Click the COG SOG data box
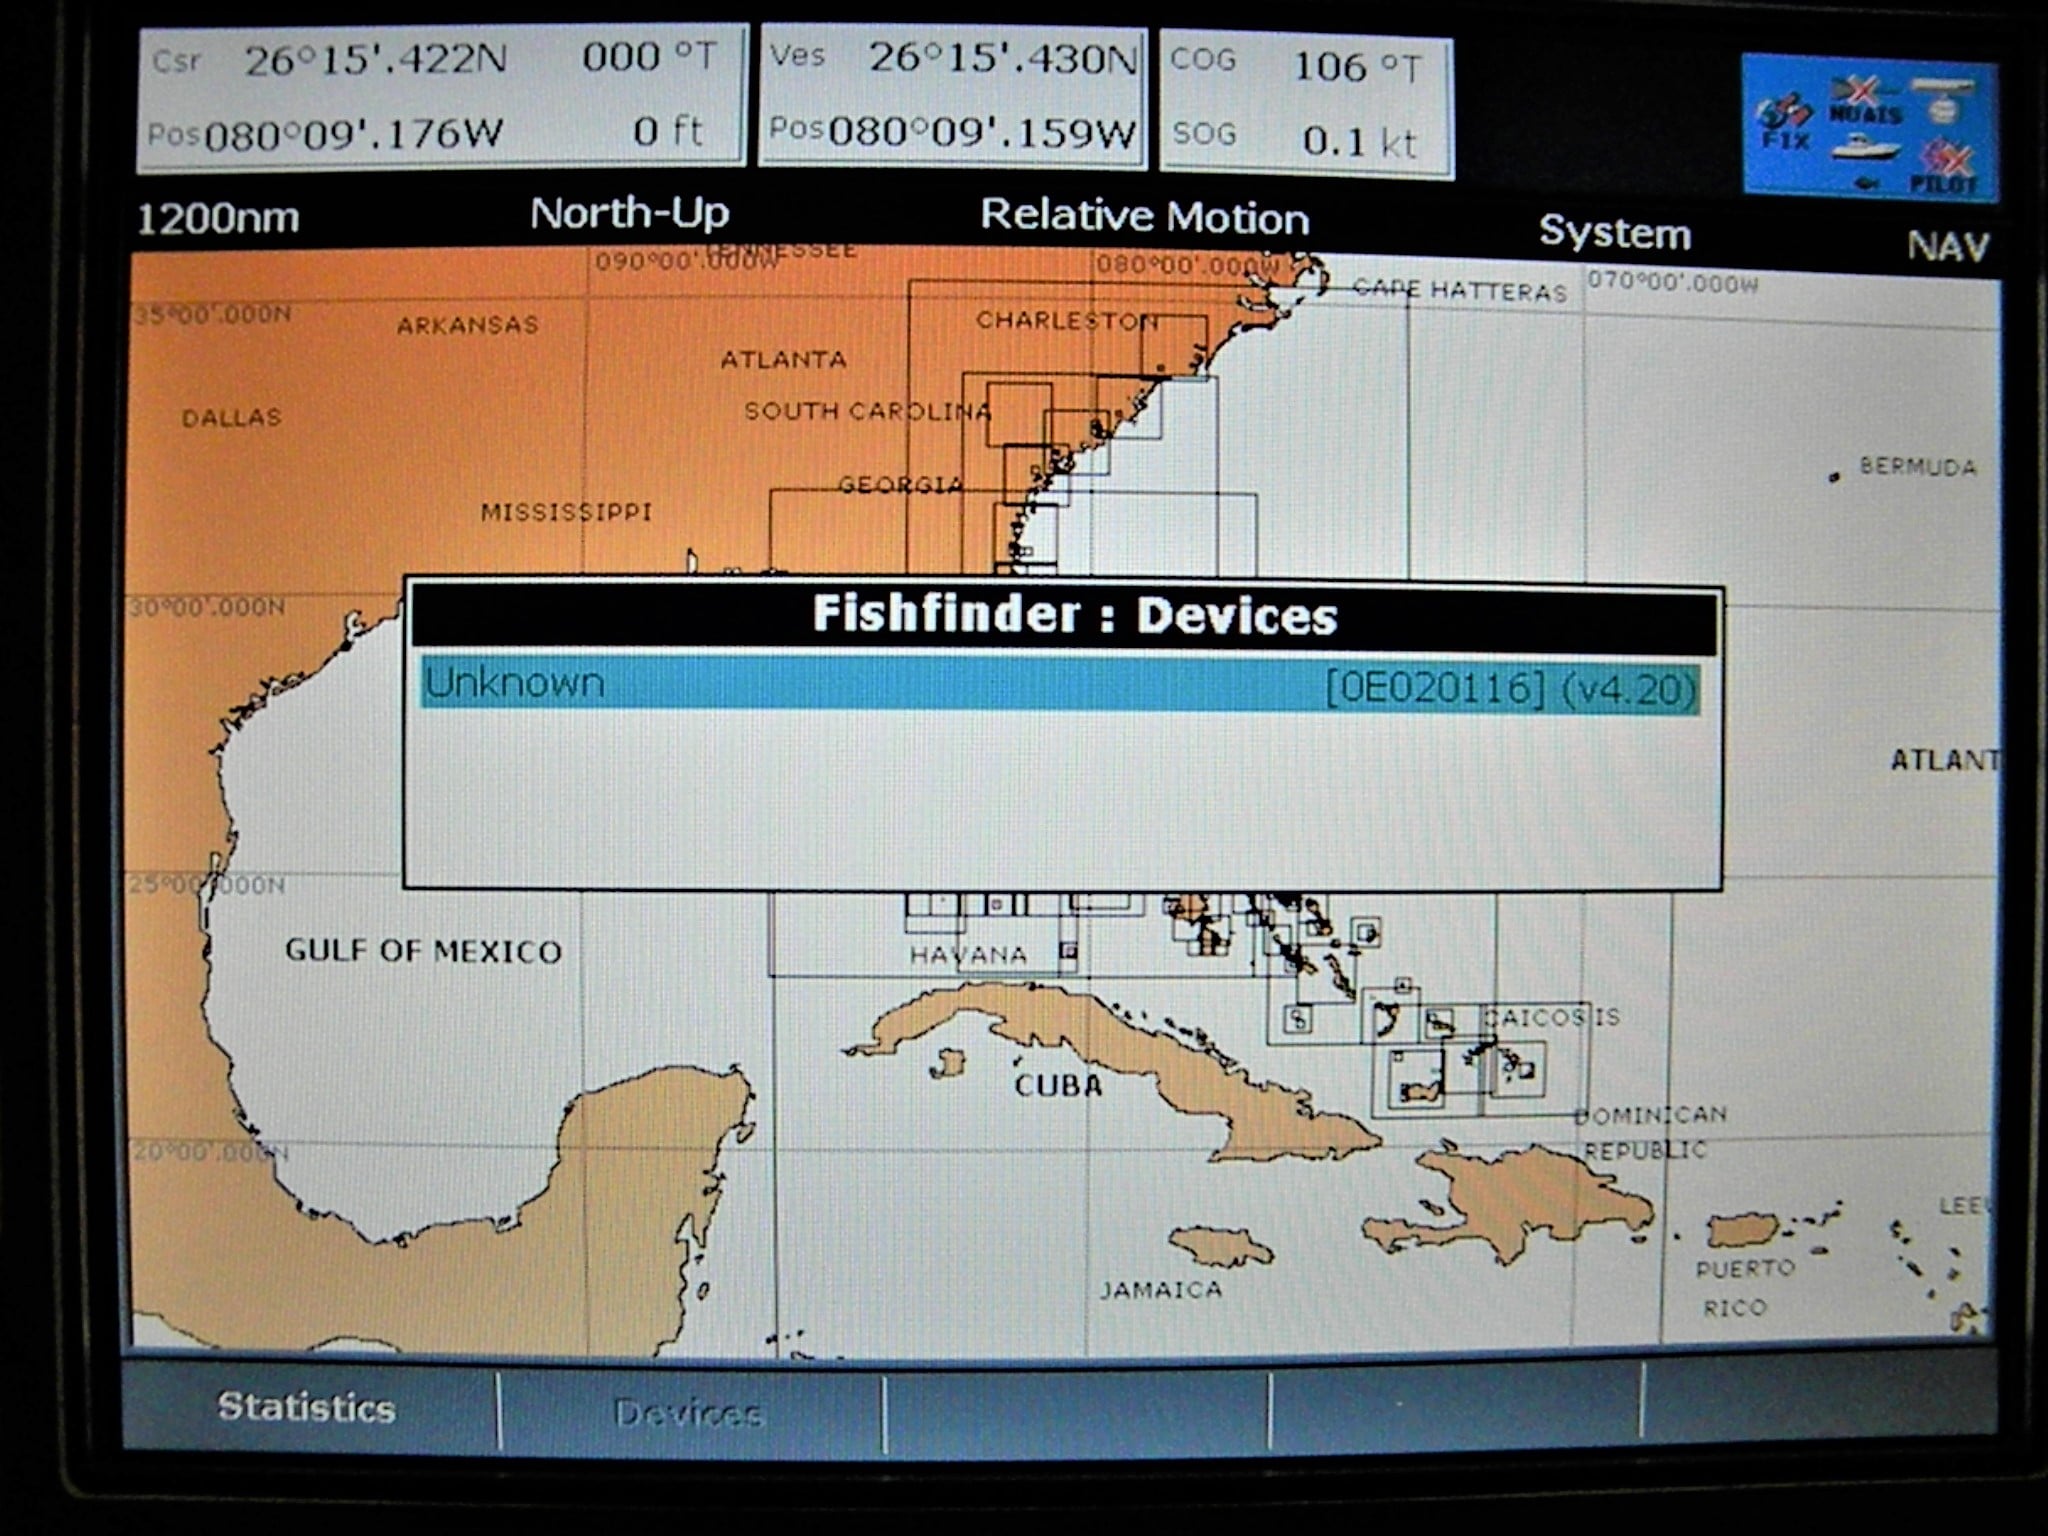Image resolution: width=2048 pixels, height=1536 pixels. (1305, 104)
